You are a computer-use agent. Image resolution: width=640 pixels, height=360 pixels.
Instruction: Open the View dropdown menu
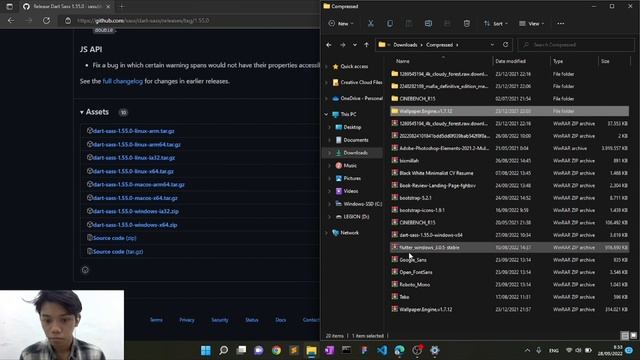pos(531,24)
